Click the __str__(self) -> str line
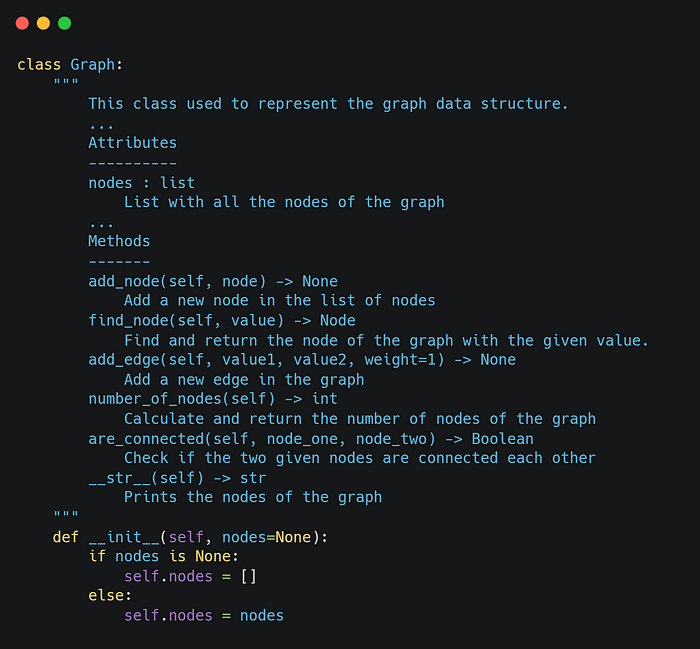The width and height of the screenshot is (700, 649). click(177, 478)
